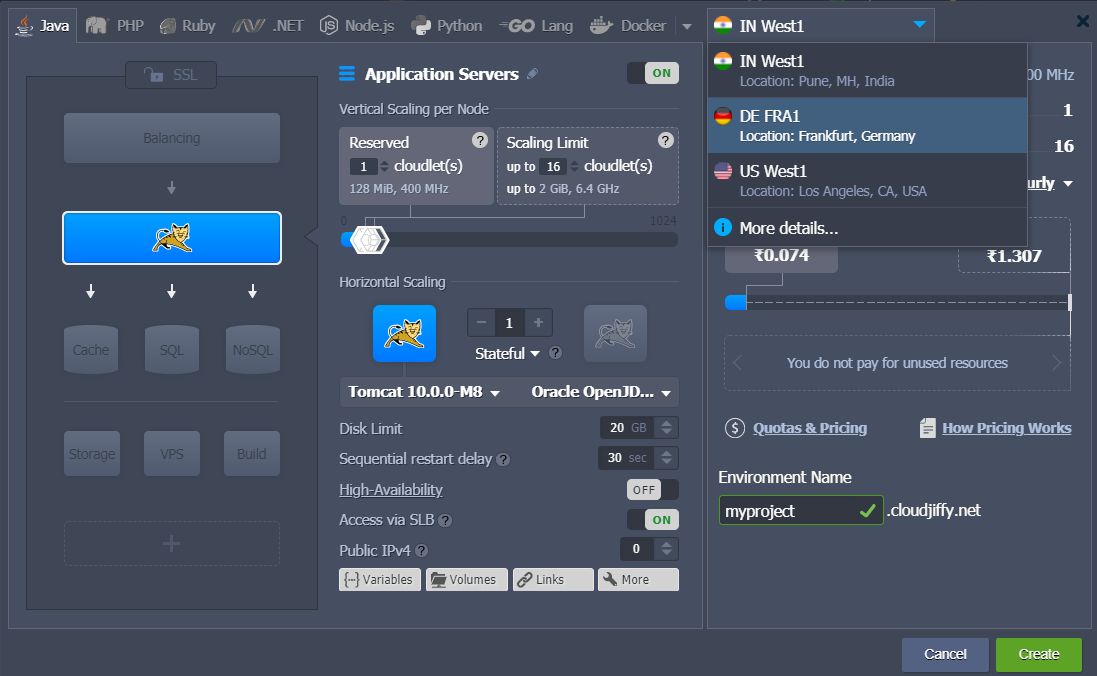Decrease node count with minus button

coord(481,323)
